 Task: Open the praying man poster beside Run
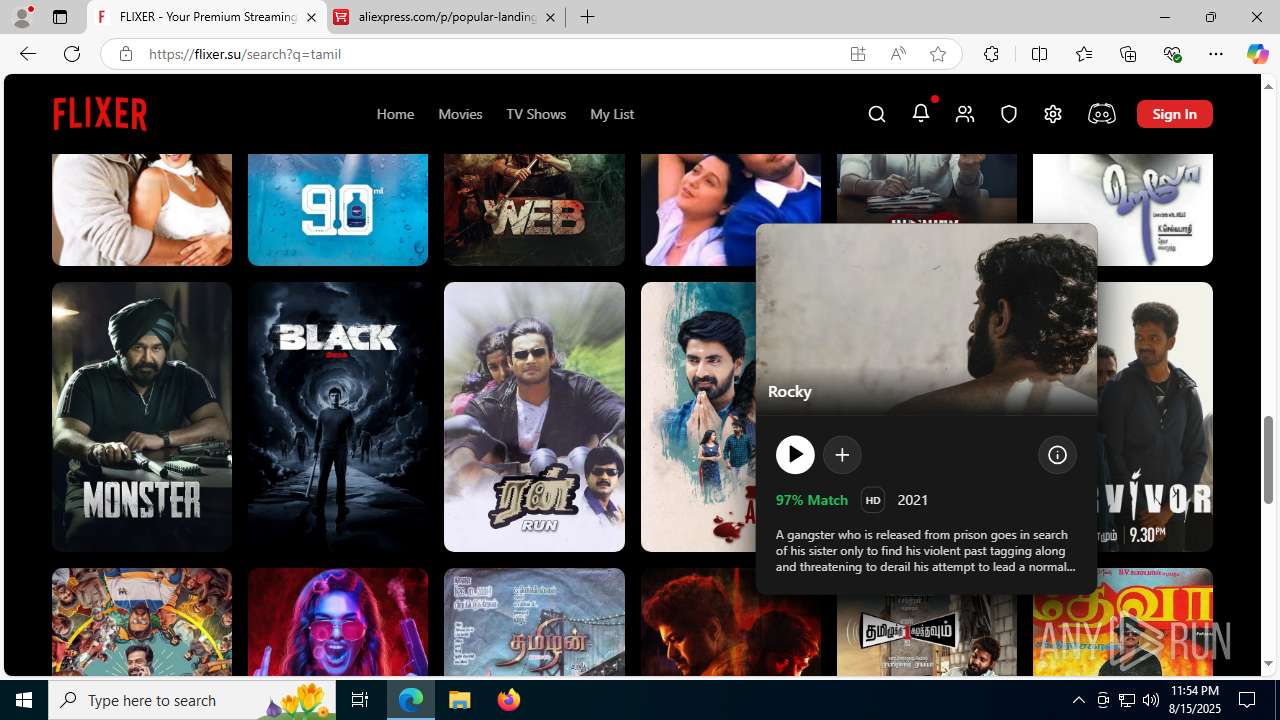[x=698, y=417]
